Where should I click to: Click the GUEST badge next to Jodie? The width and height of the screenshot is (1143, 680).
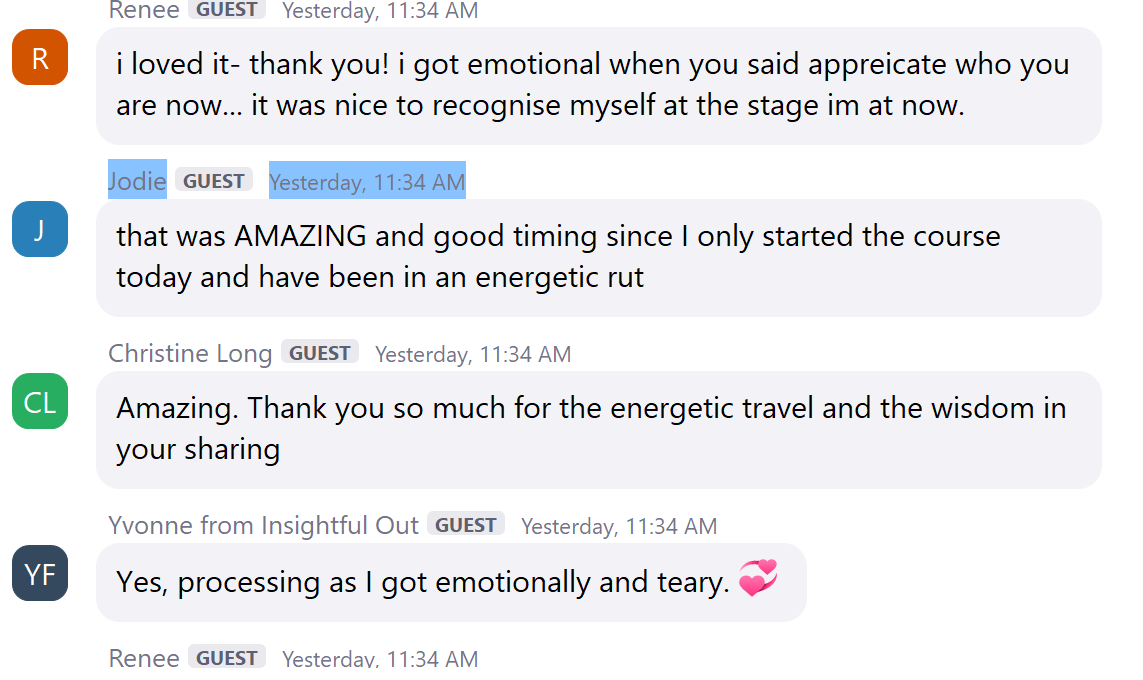(214, 181)
